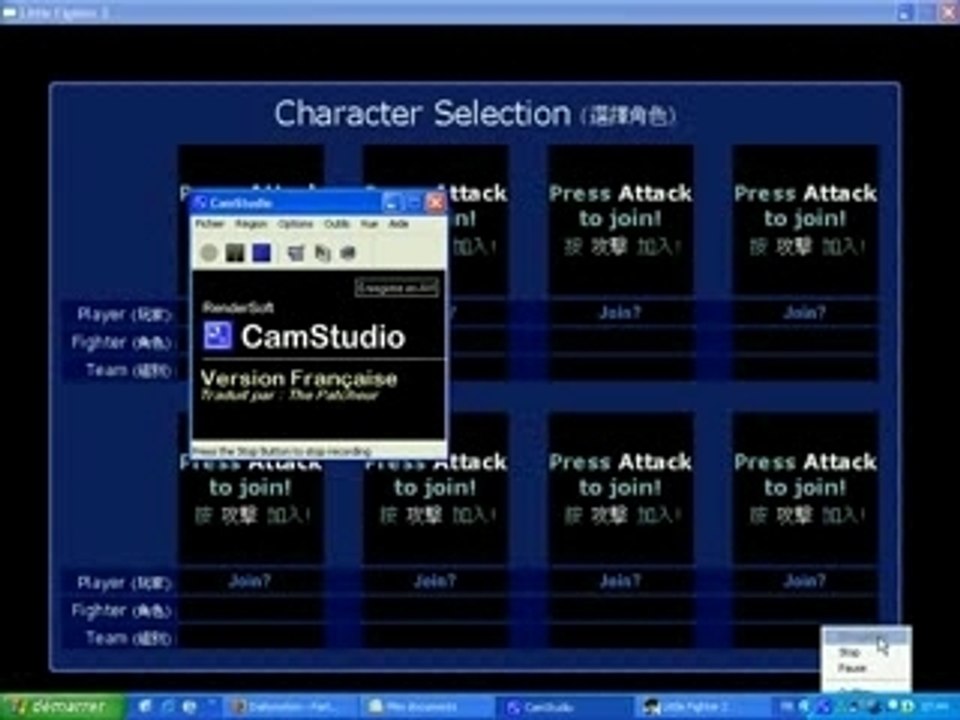Click the blue Stop button in CamStudio toolbar
960x720 pixels.
tap(262, 252)
